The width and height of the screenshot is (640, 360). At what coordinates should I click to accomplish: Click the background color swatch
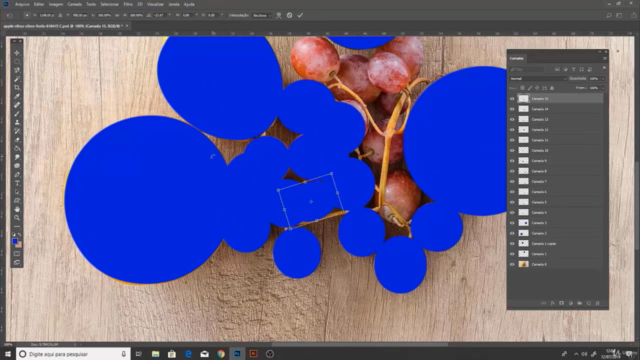(x=19, y=245)
